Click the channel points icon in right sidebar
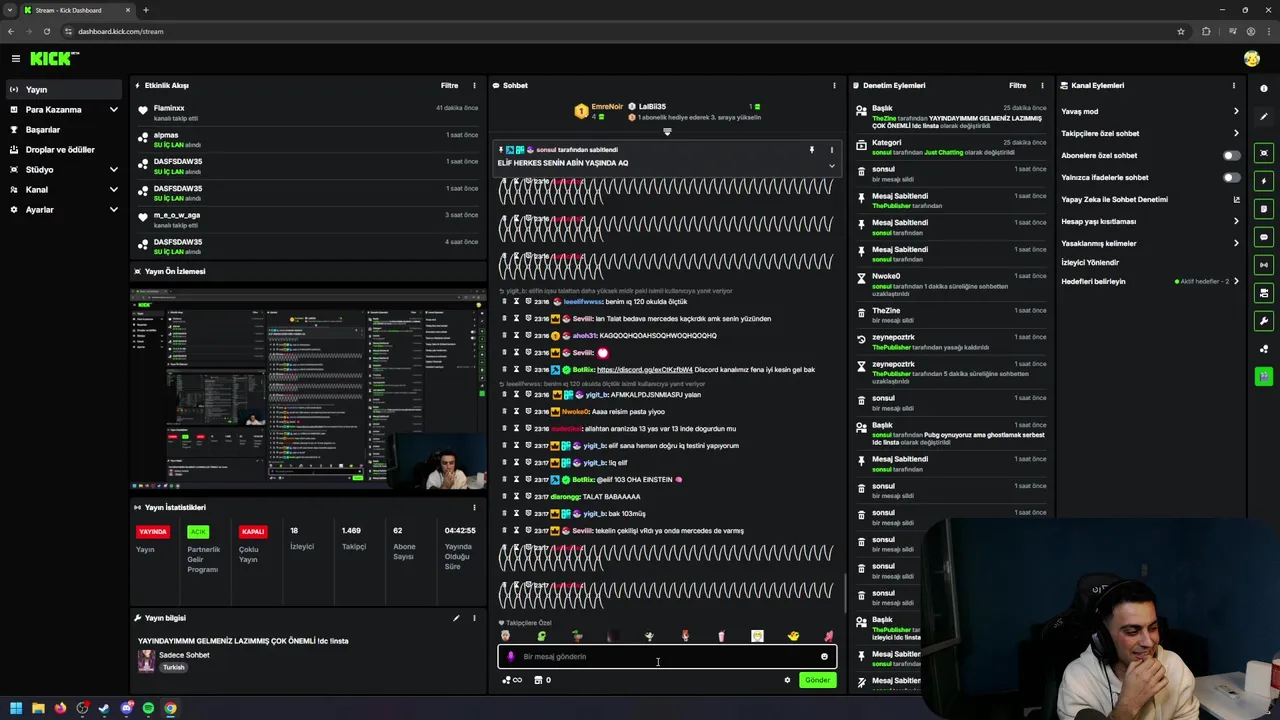This screenshot has height=720, width=1280. coord(1264,349)
